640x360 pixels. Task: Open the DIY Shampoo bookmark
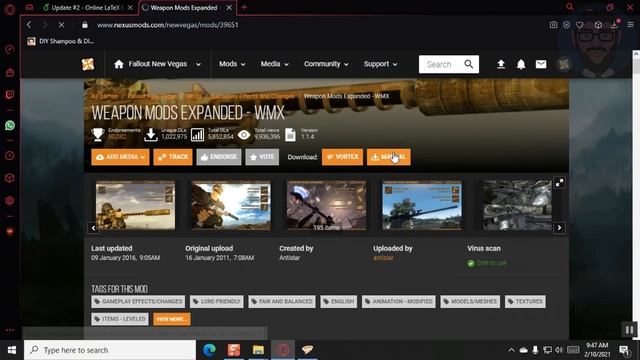[60, 41]
